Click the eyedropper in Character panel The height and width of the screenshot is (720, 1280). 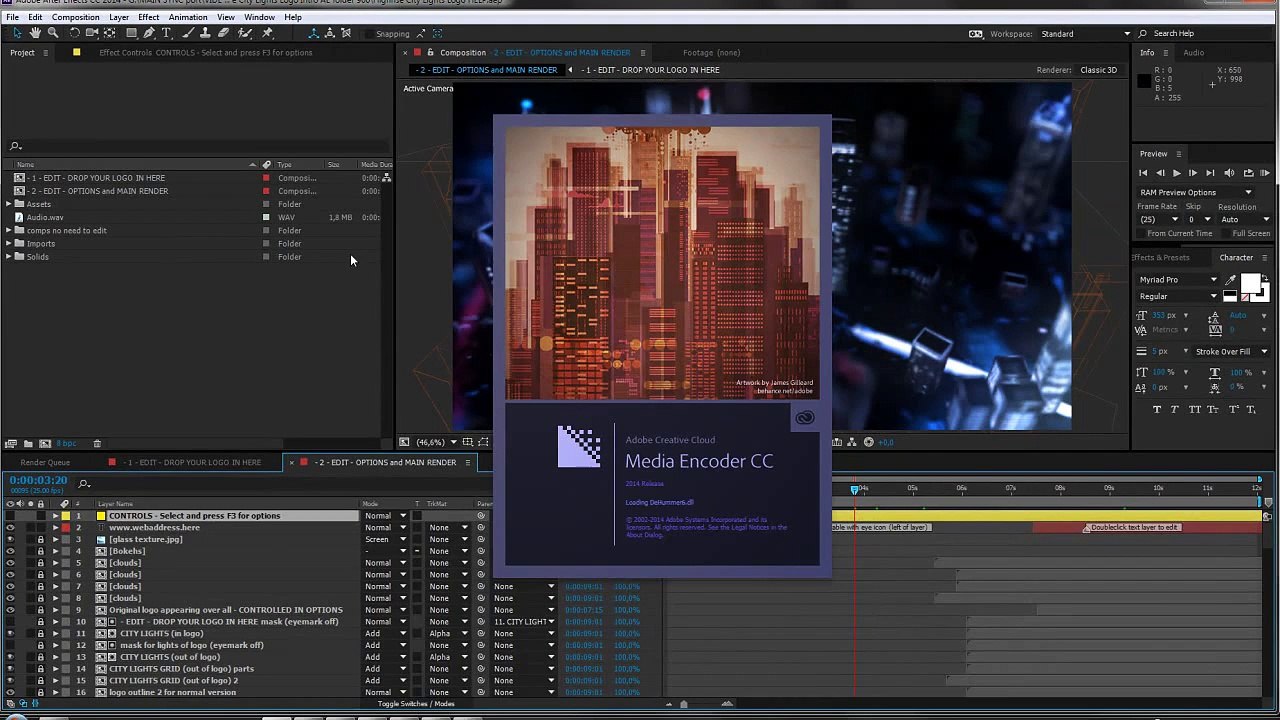[1231, 280]
